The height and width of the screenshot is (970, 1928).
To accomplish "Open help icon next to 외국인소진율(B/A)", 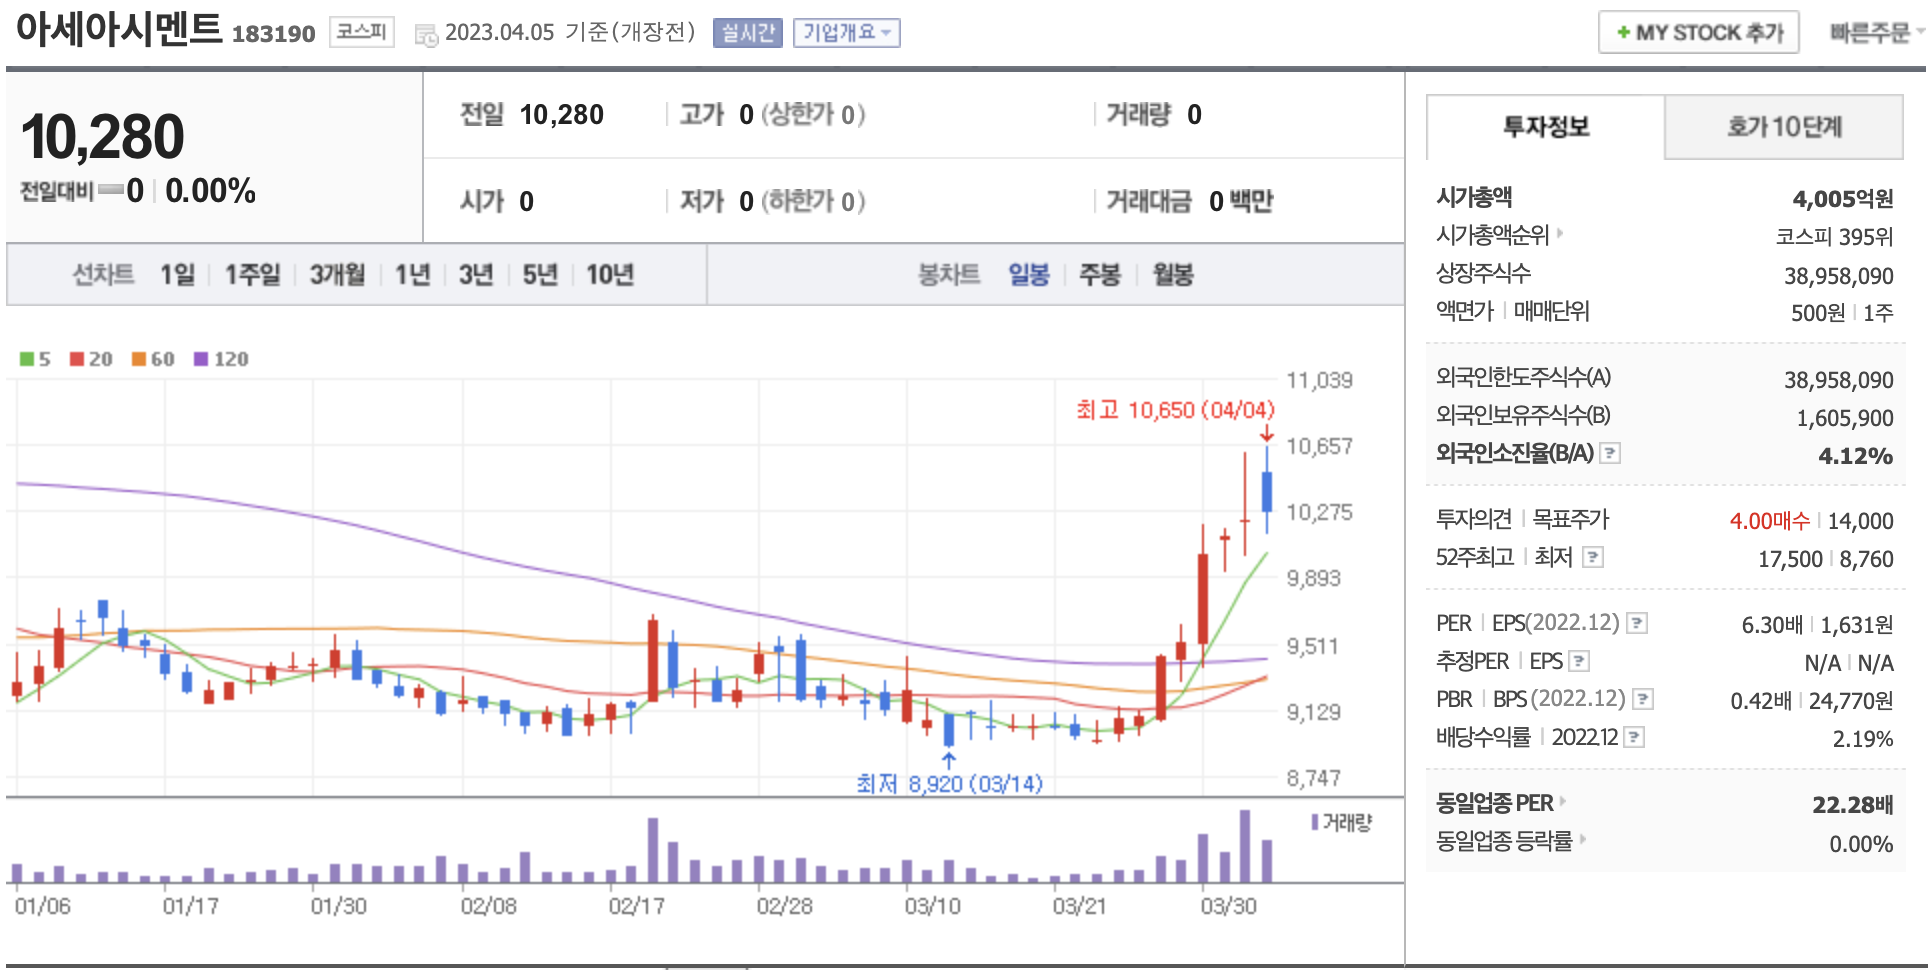I will pos(1610,453).
